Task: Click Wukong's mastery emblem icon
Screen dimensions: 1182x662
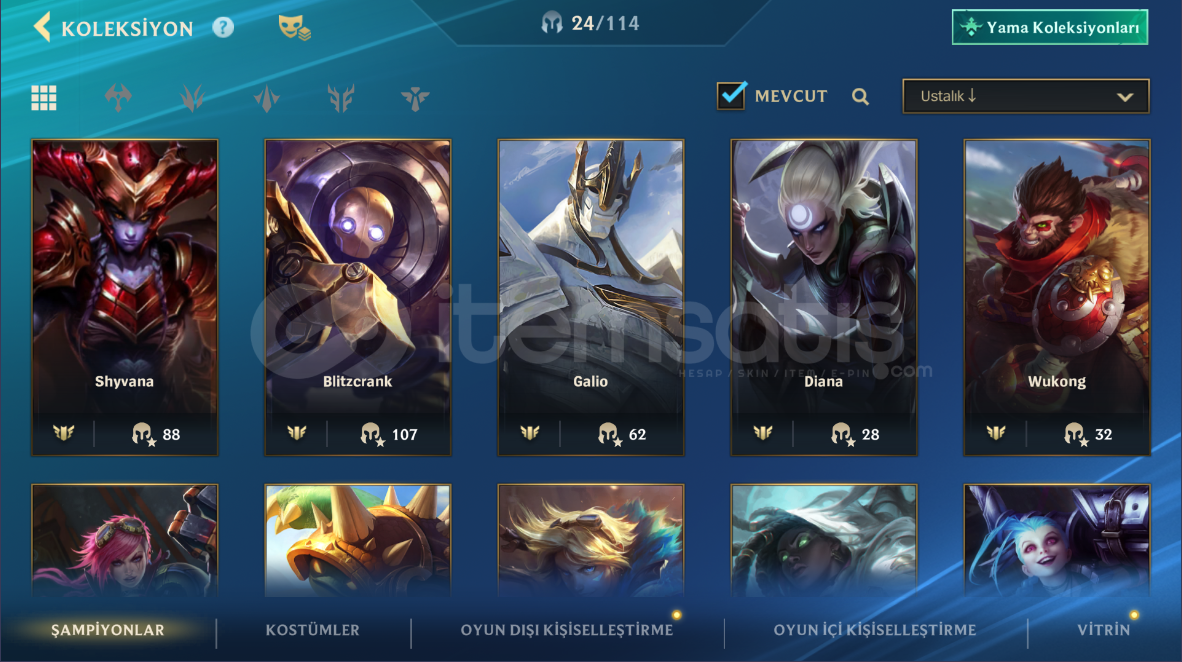Action: coord(996,433)
